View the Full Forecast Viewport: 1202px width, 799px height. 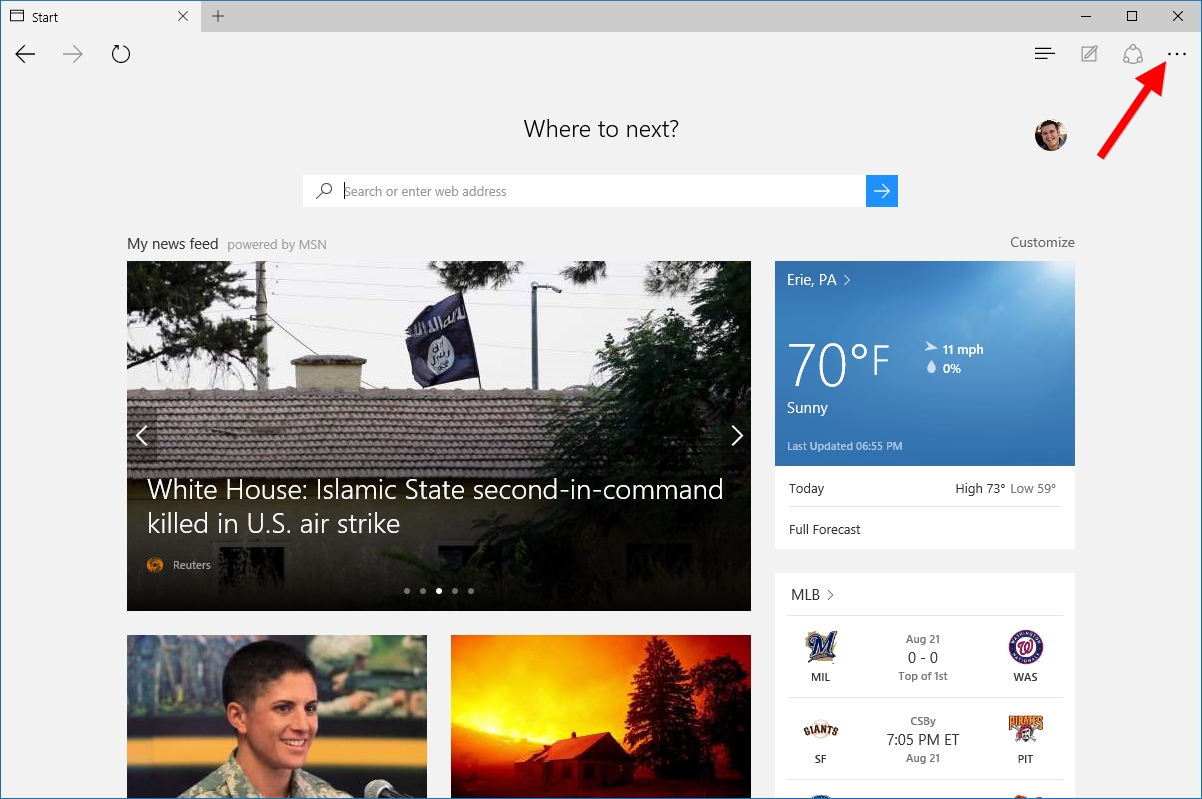824,529
